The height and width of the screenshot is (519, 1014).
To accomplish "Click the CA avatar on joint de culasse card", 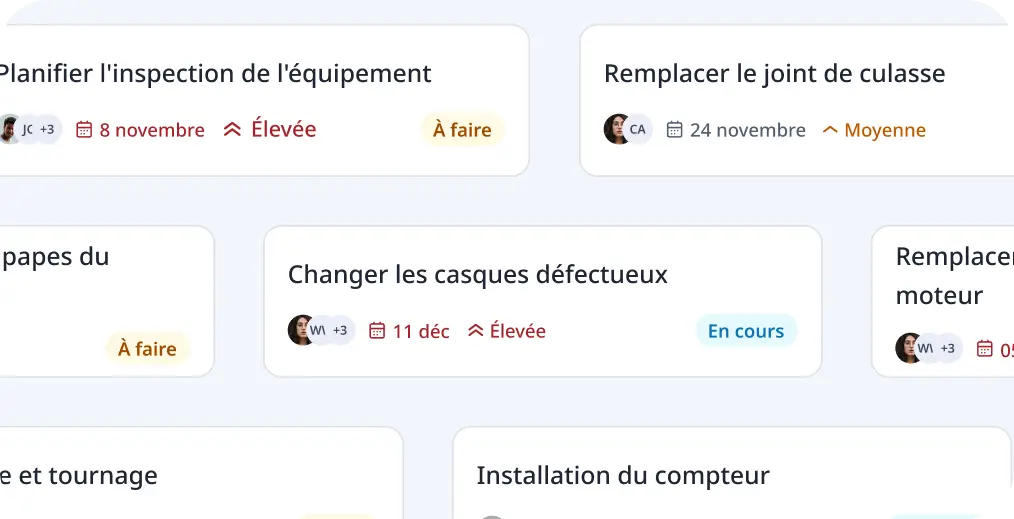I will [x=638, y=129].
